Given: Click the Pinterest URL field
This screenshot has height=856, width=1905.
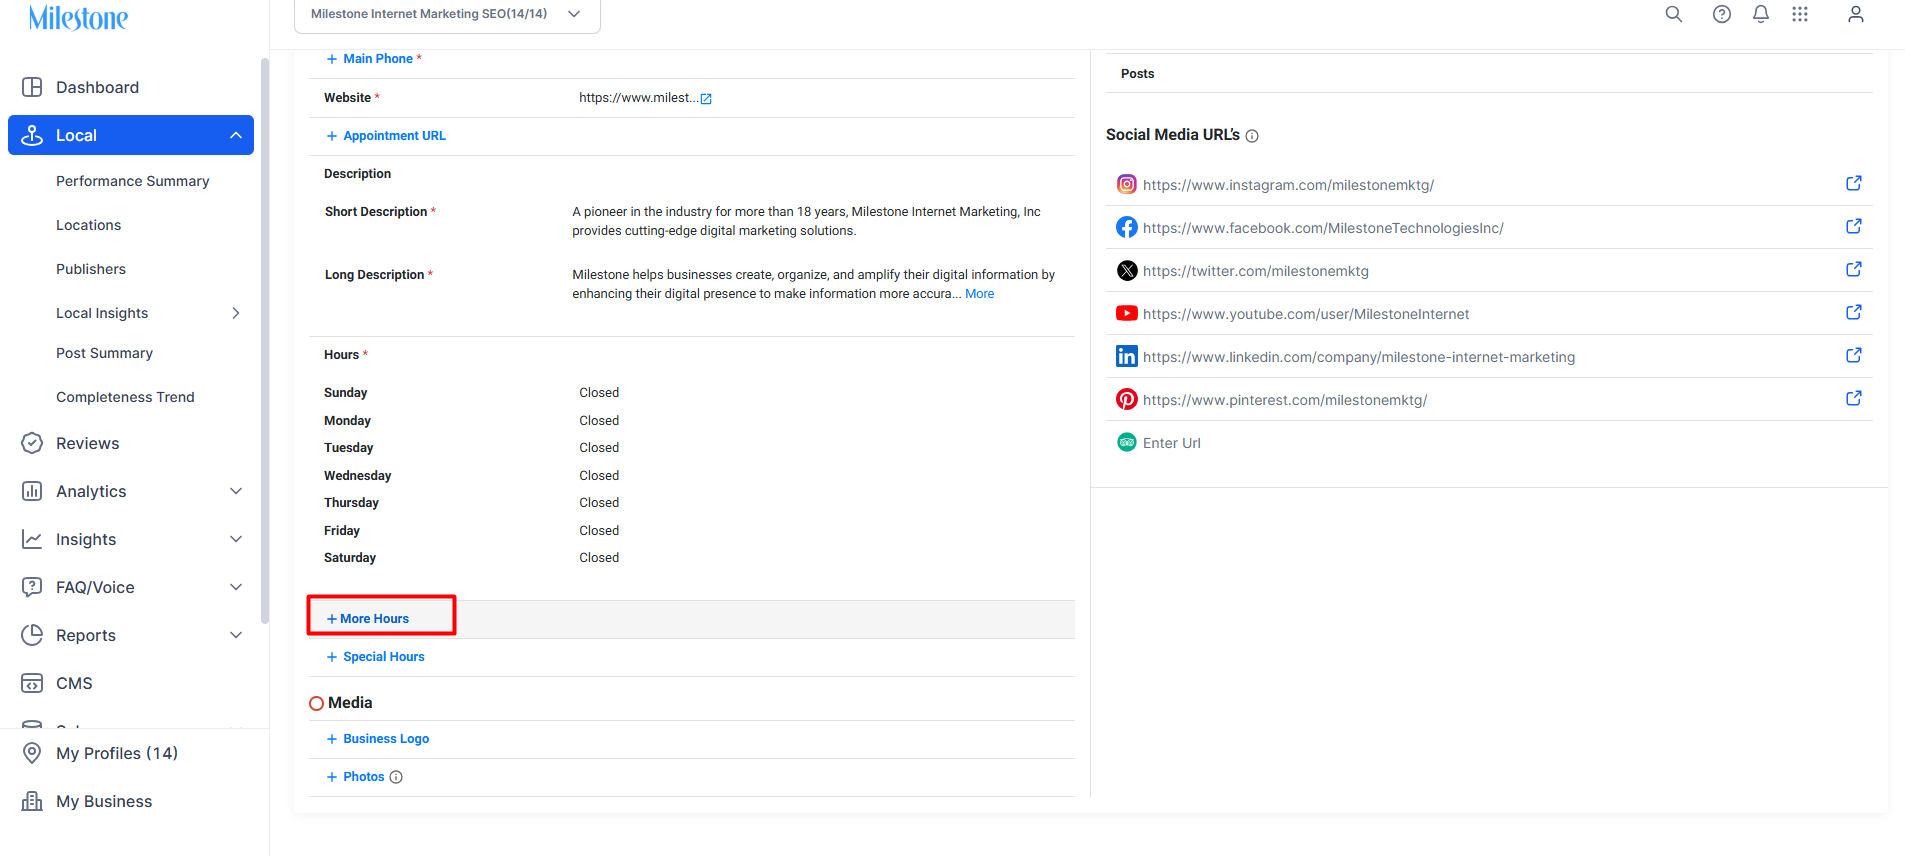Looking at the screenshot, I should (x=1285, y=400).
